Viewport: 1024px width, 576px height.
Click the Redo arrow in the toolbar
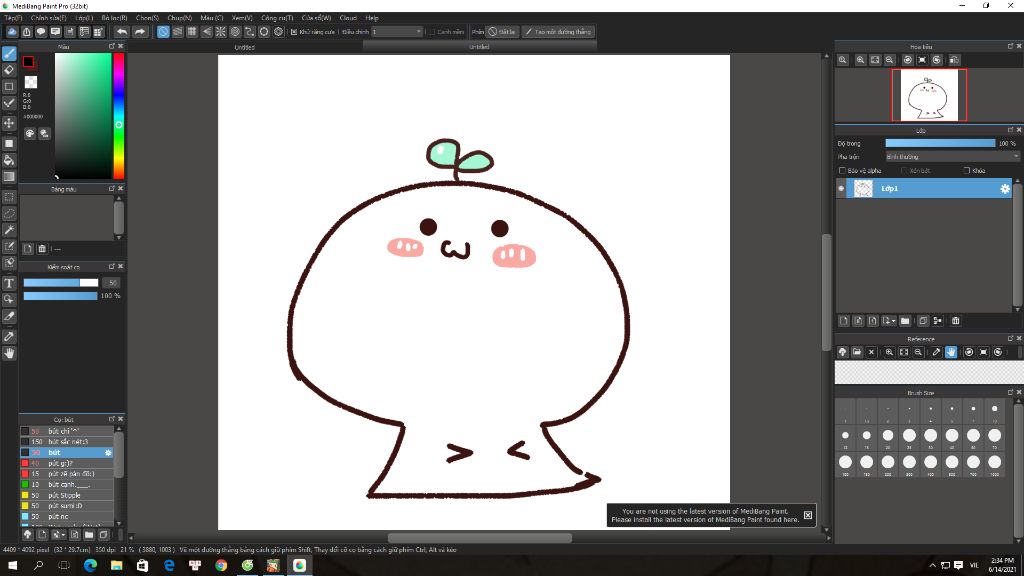140,31
